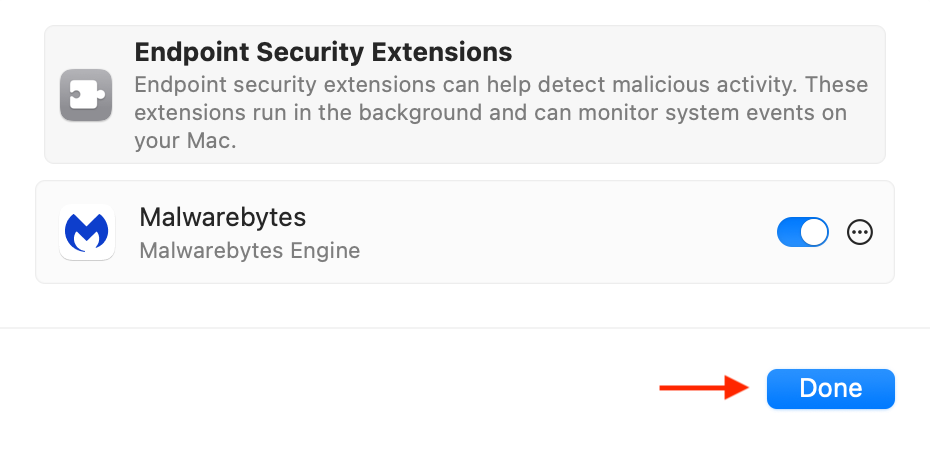The height and width of the screenshot is (473, 930).
Task: Click the word "Engine" under Malwarebytes
Action: click(326, 250)
